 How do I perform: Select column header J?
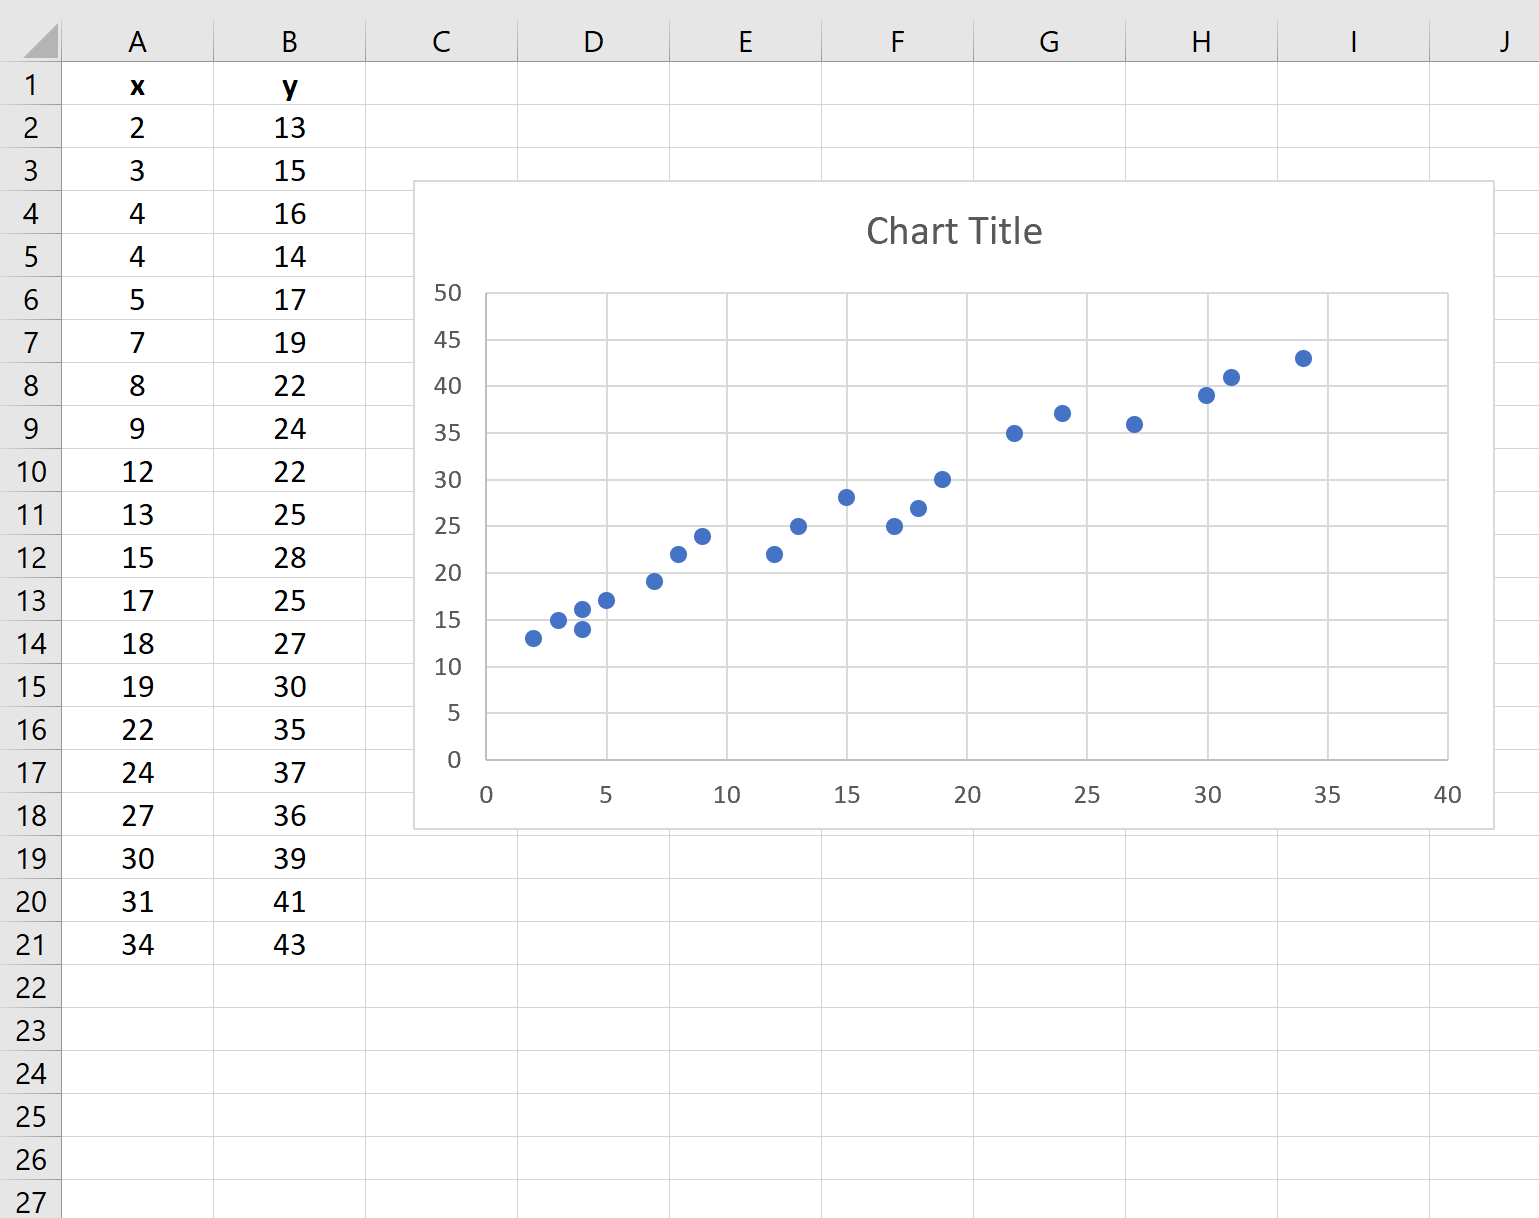1504,42
